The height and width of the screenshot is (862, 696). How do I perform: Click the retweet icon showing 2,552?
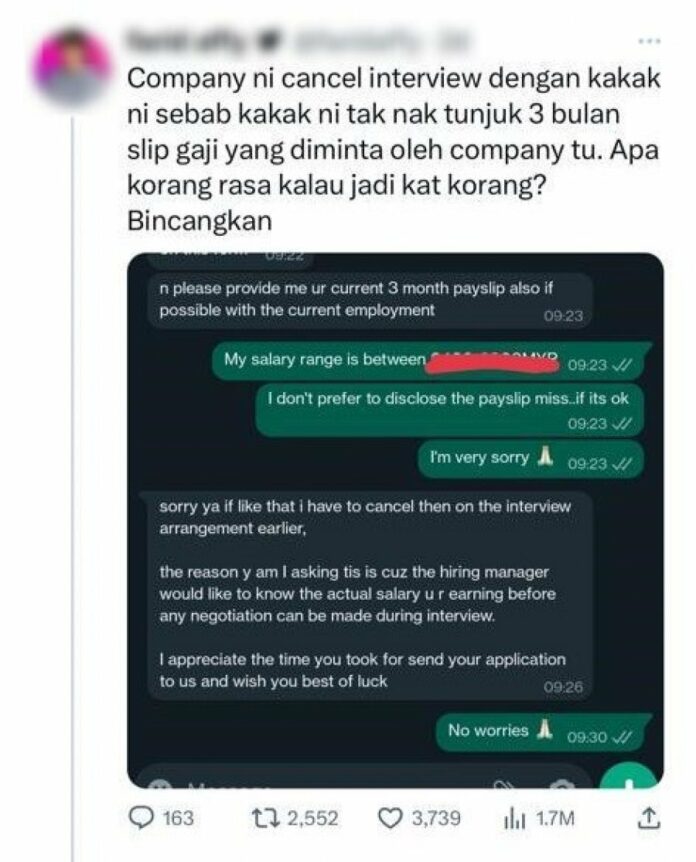(x=265, y=818)
